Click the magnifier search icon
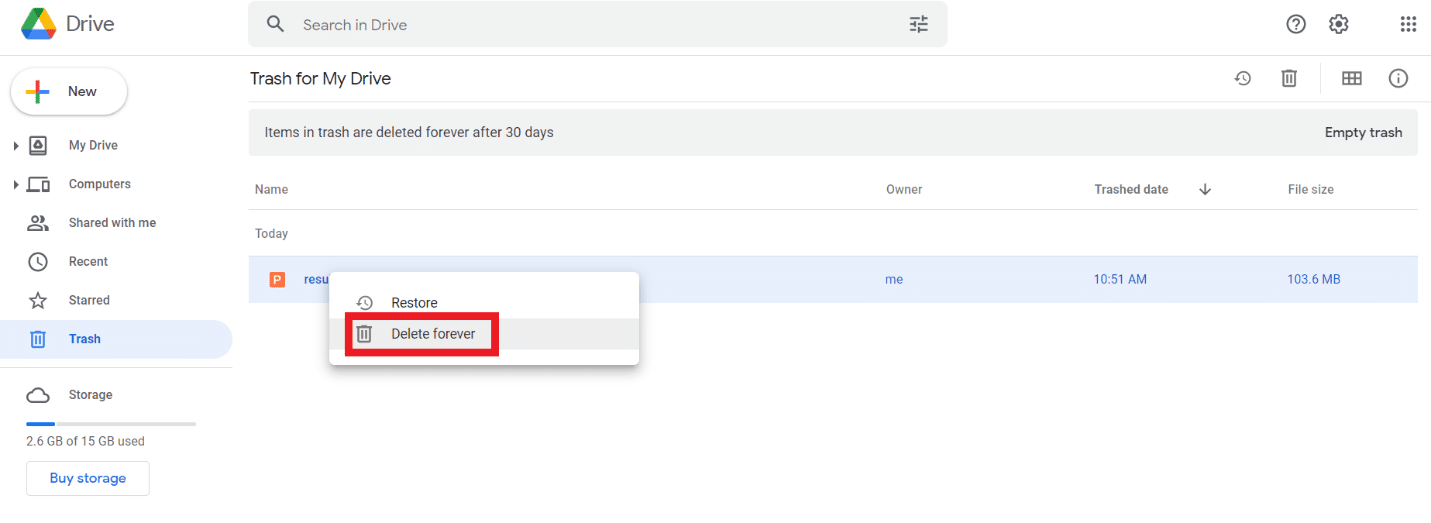Screen dimensions: 1431x523 (276, 25)
